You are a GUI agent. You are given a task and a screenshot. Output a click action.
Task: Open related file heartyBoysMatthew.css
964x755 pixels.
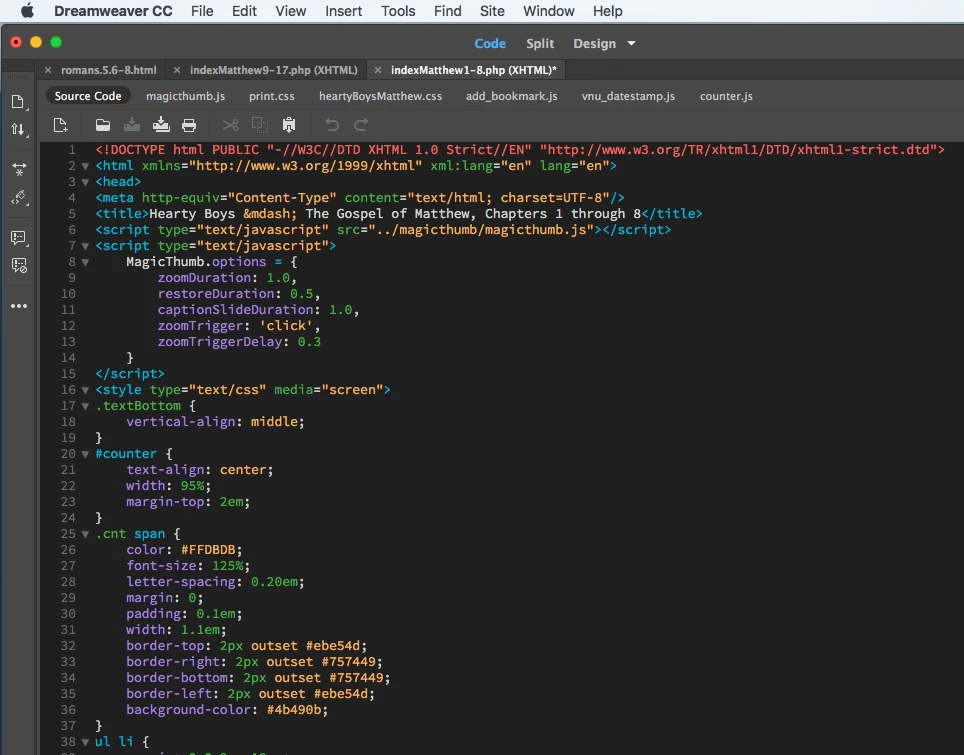381,96
